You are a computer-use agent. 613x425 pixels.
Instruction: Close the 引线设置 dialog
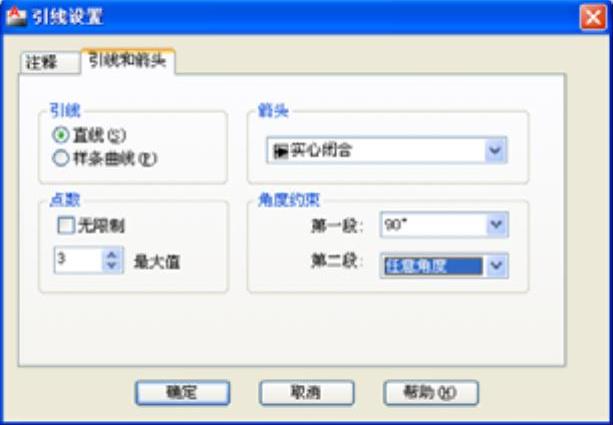coord(593,17)
